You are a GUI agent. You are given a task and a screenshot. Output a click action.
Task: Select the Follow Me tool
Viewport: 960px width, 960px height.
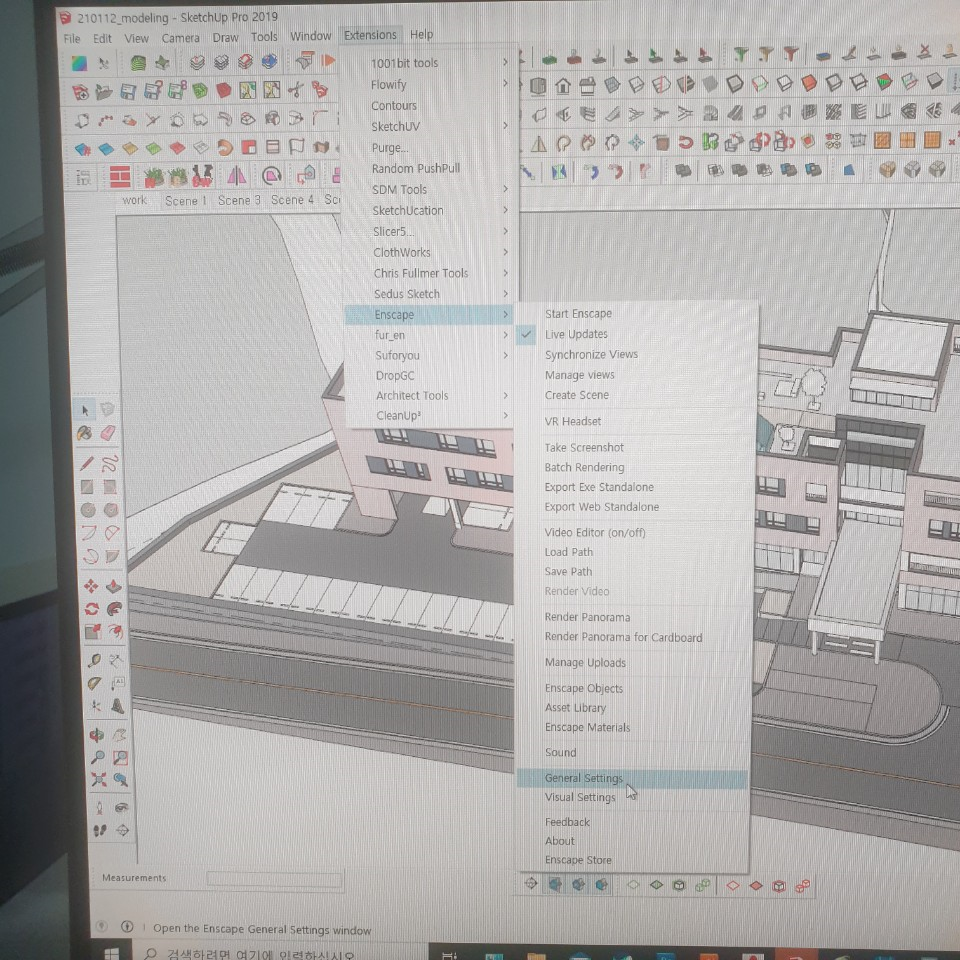pyautogui.click(x=114, y=609)
